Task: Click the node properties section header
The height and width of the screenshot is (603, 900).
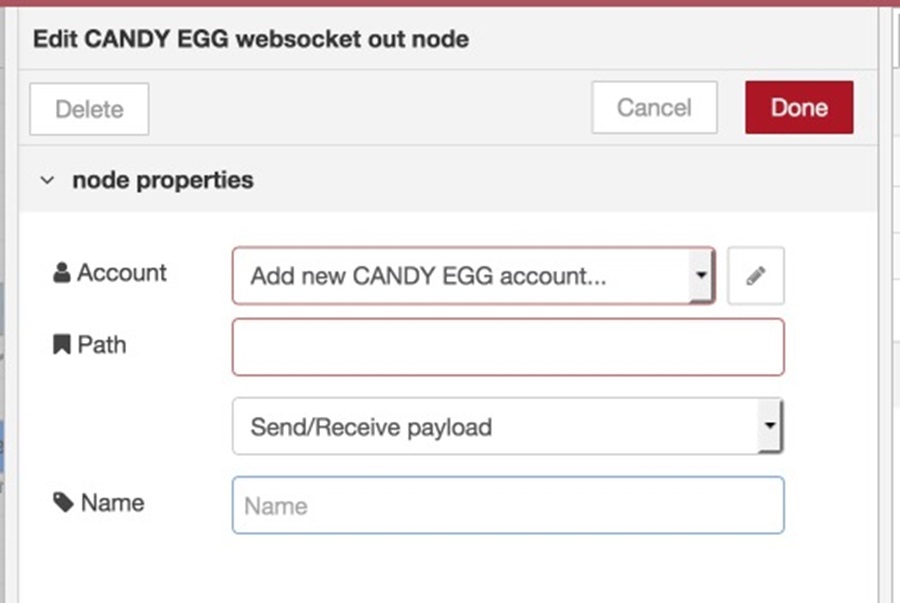Action: coord(448,180)
